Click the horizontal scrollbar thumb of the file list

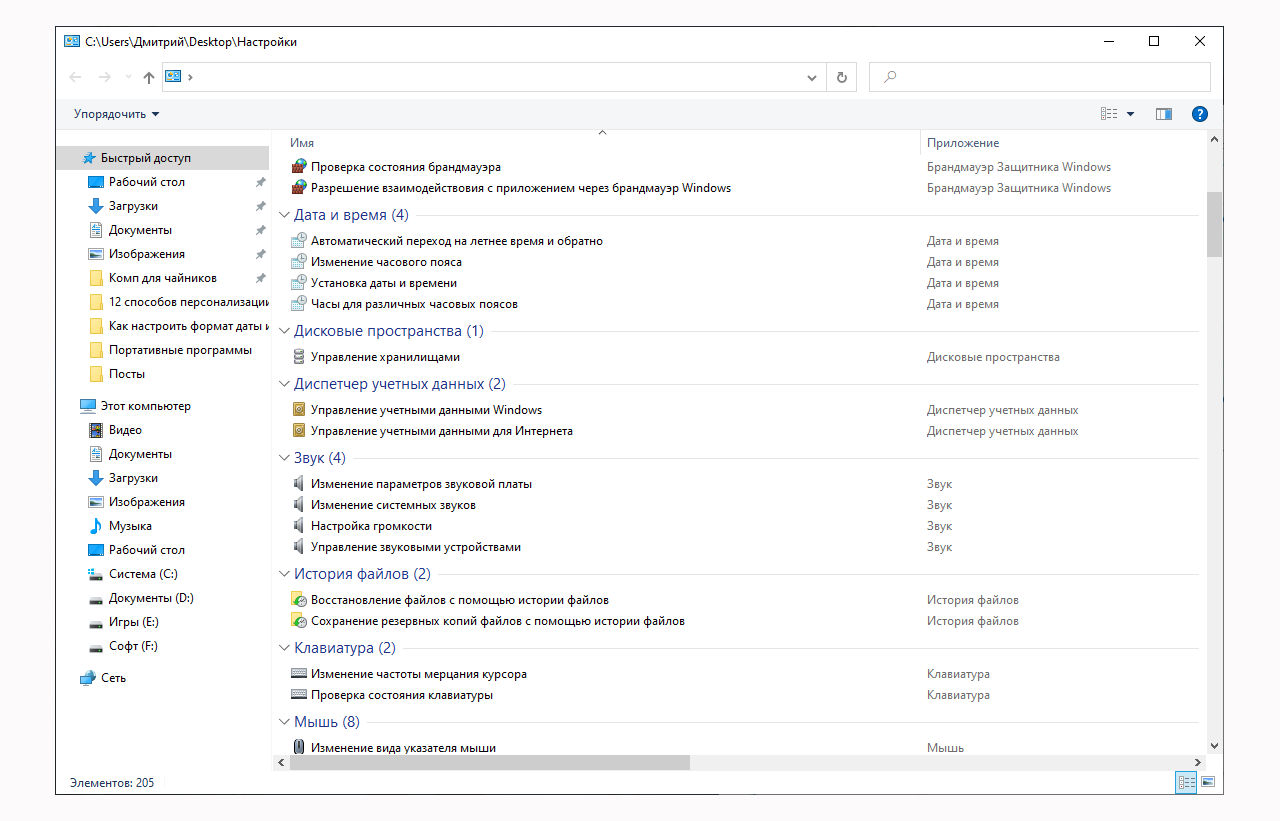[x=490, y=762]
